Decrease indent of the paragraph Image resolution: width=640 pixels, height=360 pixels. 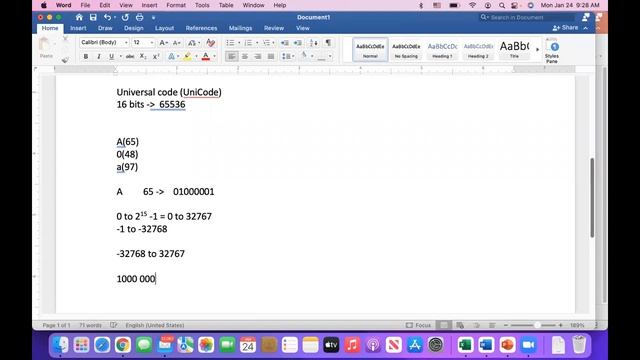click(x=284, y=43)
